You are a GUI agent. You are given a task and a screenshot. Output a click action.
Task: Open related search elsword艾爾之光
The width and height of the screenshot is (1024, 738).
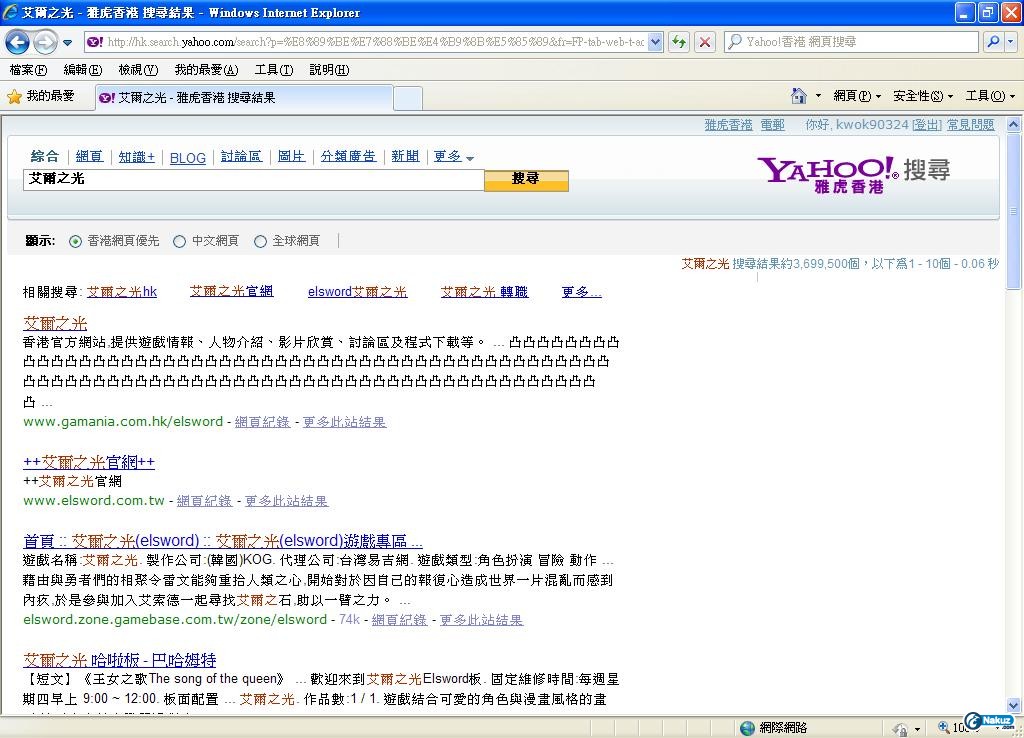(357, 292)
